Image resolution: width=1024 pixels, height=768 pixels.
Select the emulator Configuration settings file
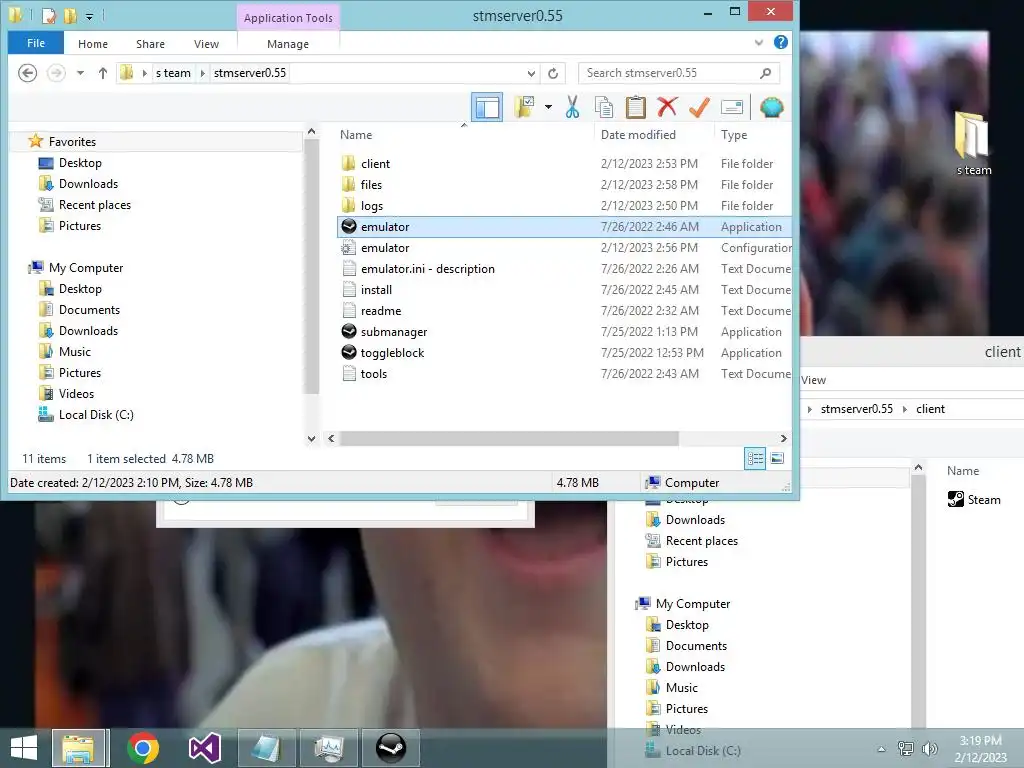click(x=385, y=248)
